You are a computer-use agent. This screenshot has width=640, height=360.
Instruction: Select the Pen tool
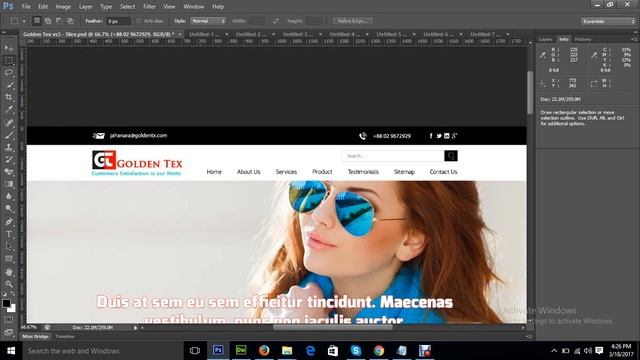point(9,222)
